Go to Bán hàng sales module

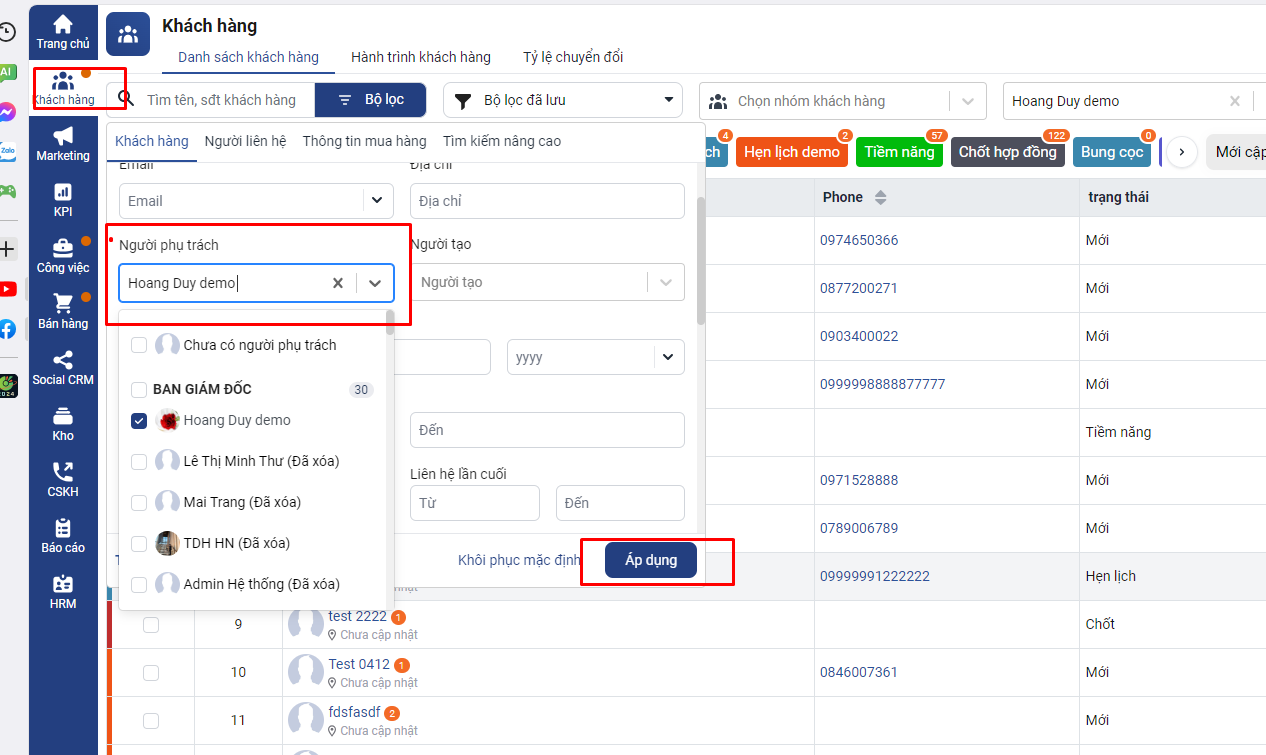click(x=63, y=311)
